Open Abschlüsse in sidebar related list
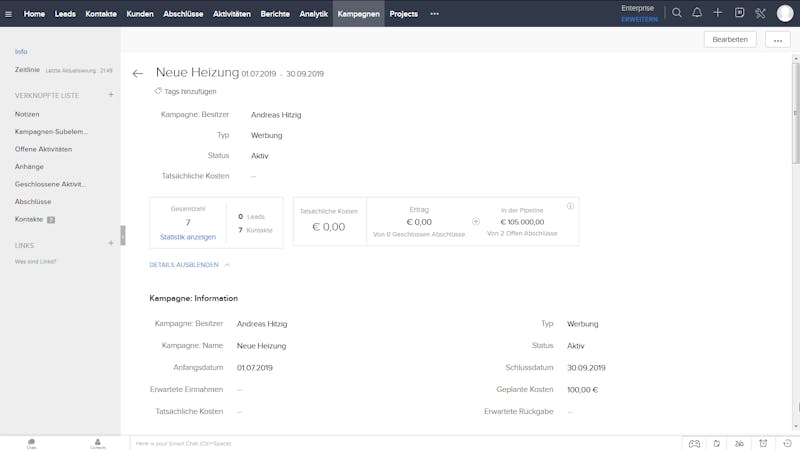Image resolution: width=800 pixels, height=450 pixels. [33, 202]
